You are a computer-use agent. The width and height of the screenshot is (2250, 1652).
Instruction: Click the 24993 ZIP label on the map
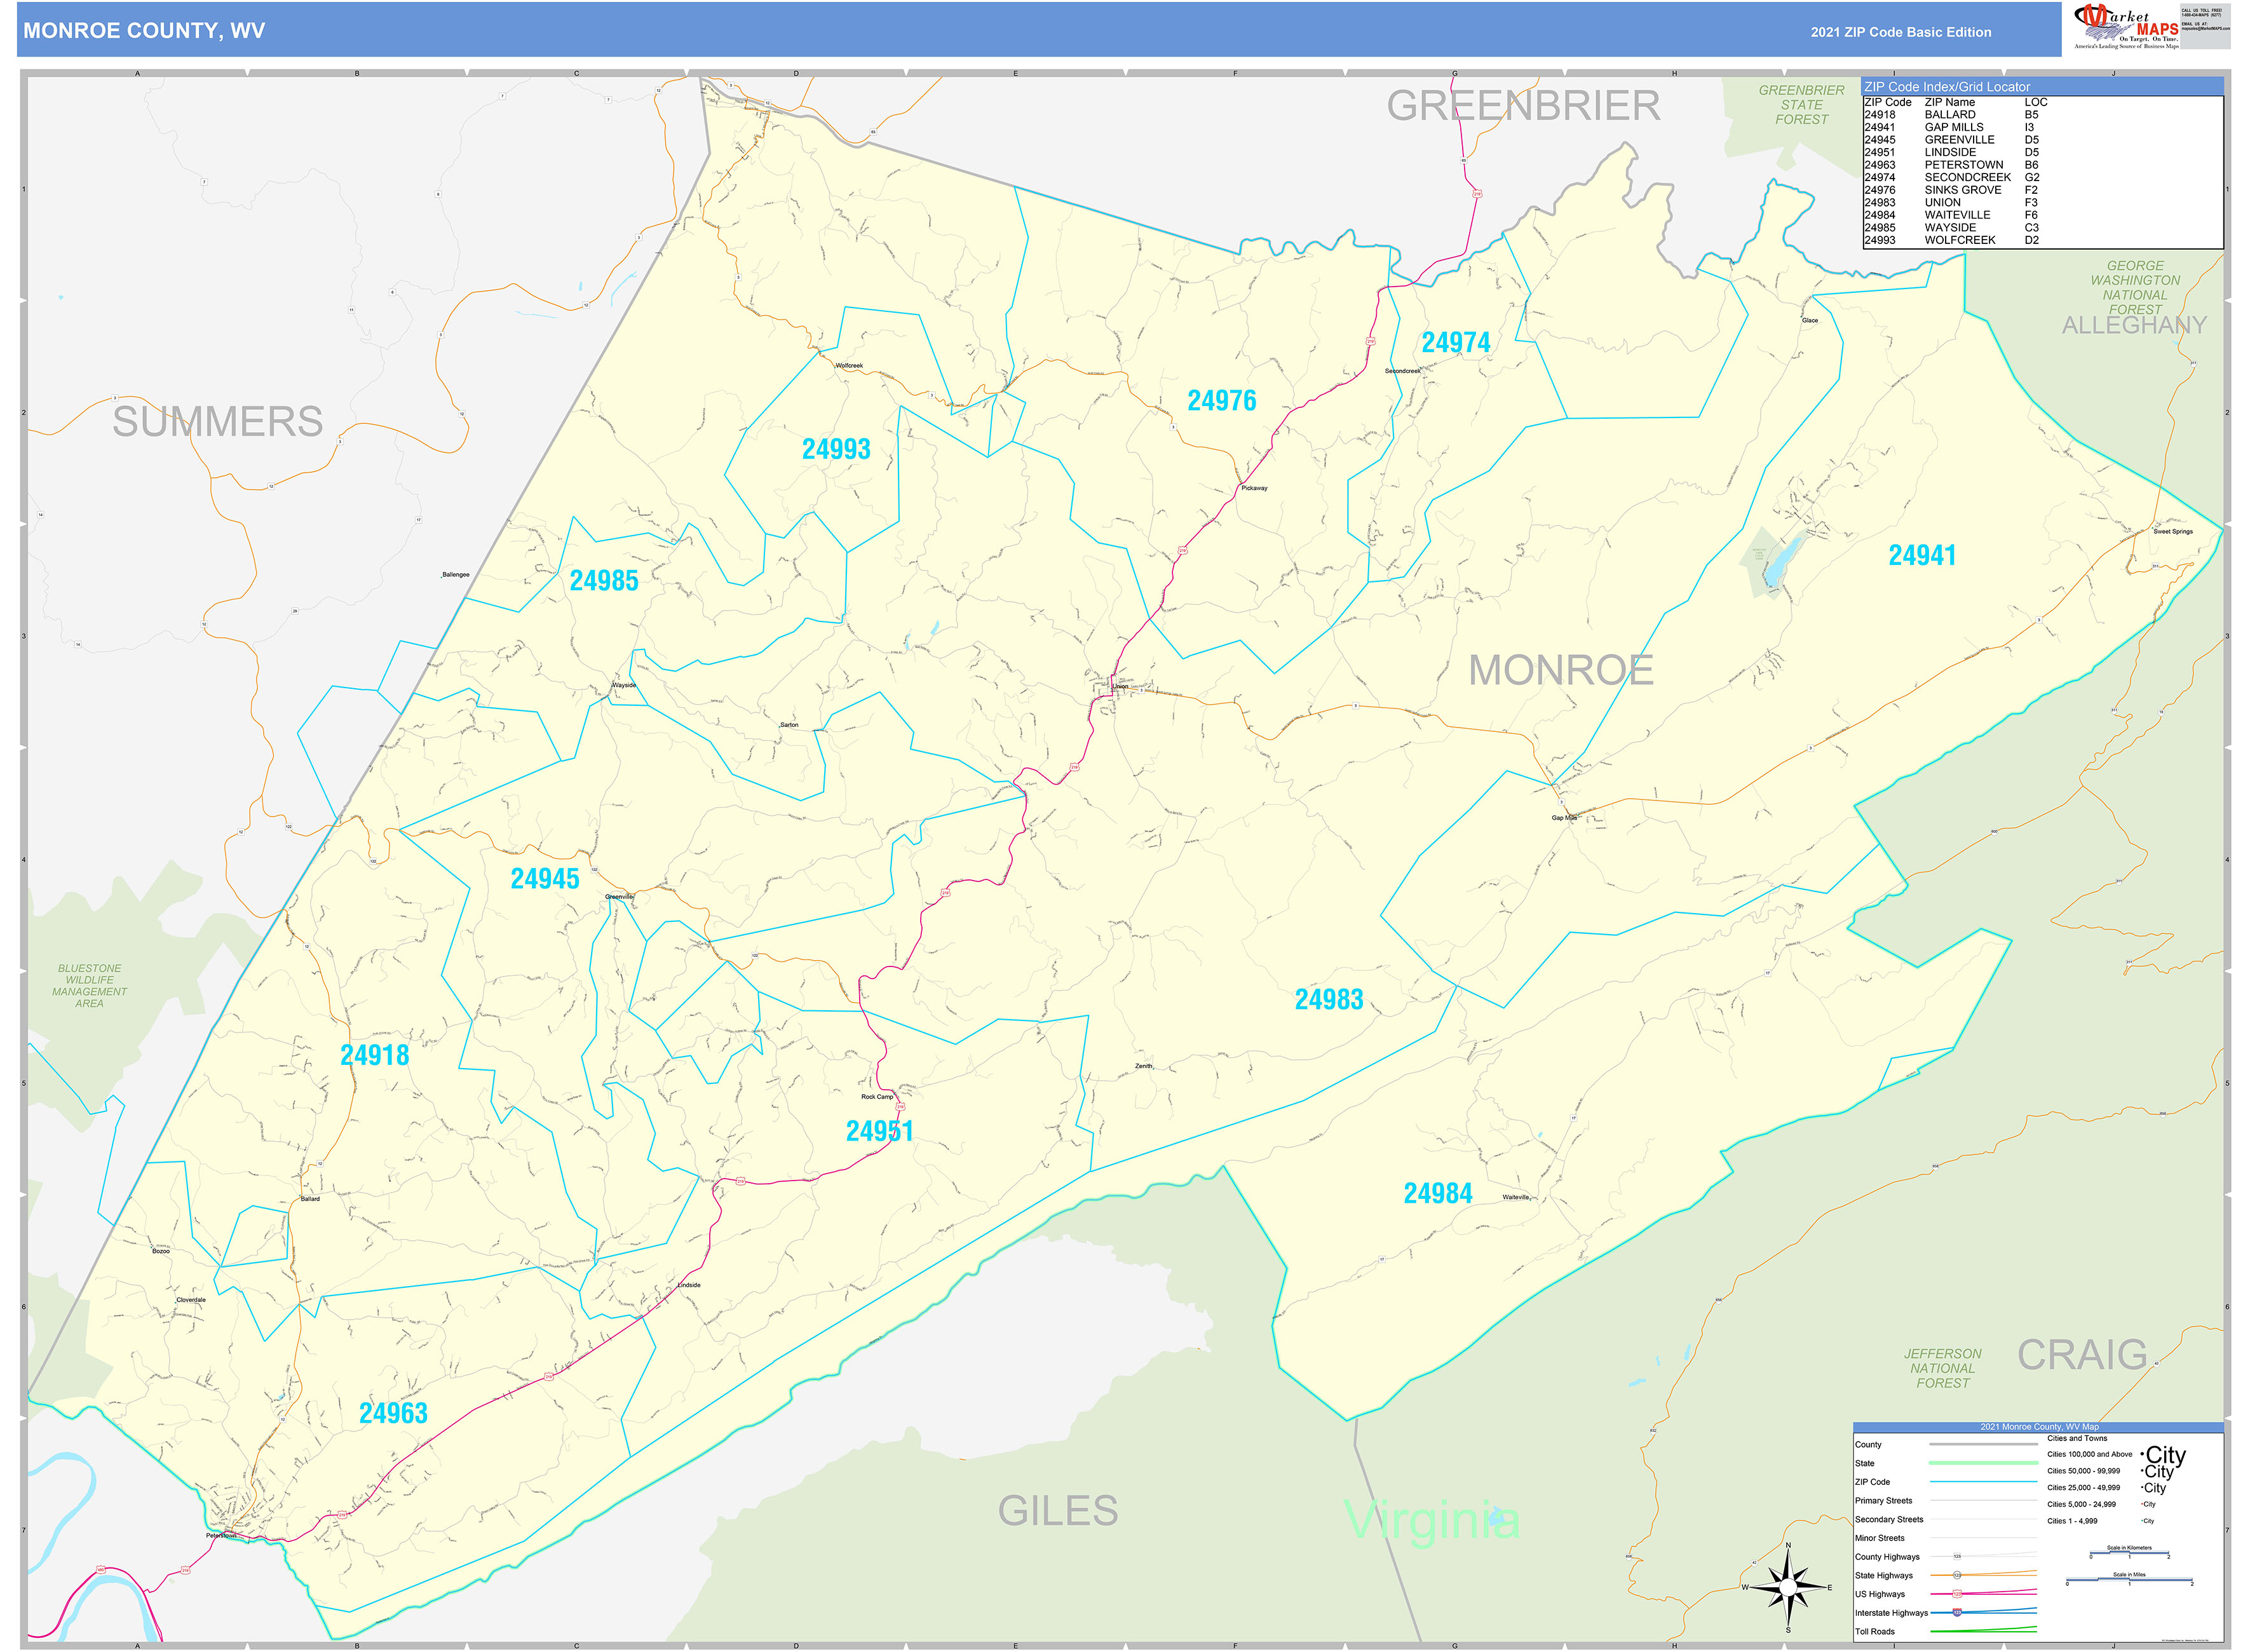(836, 449)
